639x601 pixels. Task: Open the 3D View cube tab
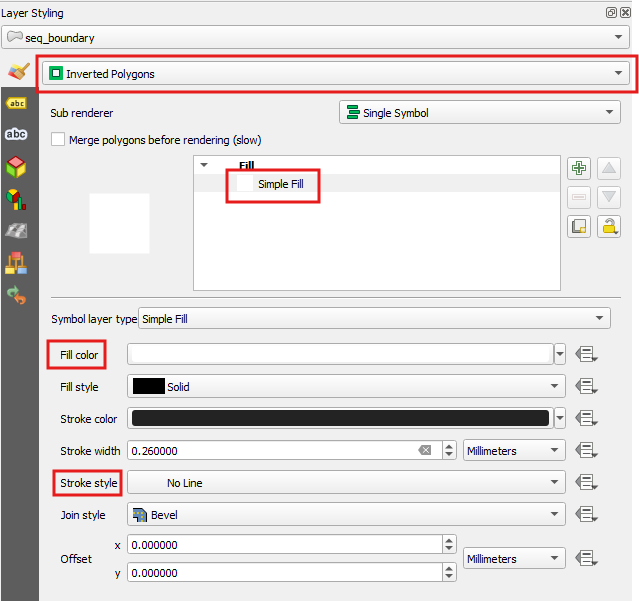[16, 167]
